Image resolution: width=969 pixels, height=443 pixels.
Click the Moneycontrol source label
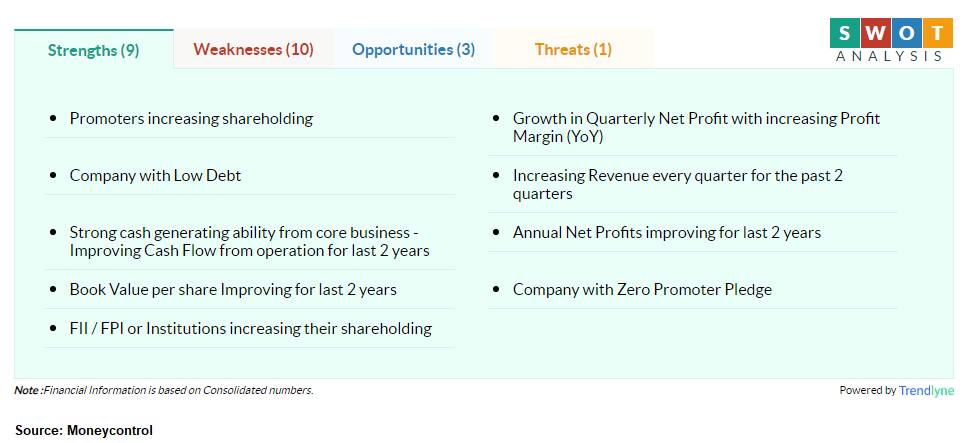pos(84,430)
